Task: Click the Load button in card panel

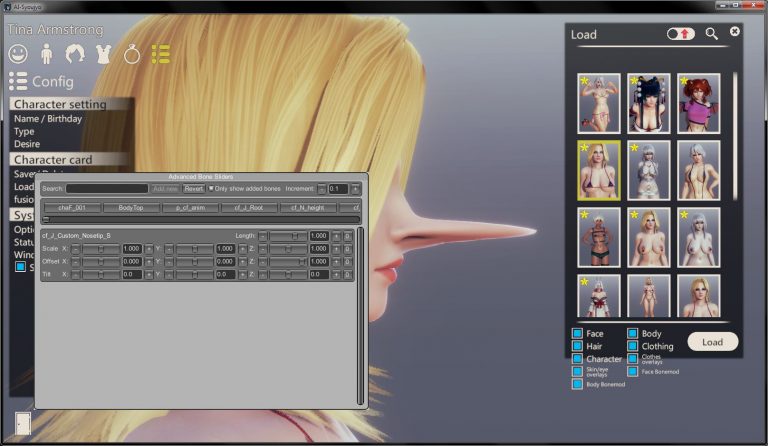Action: (712, 342)
